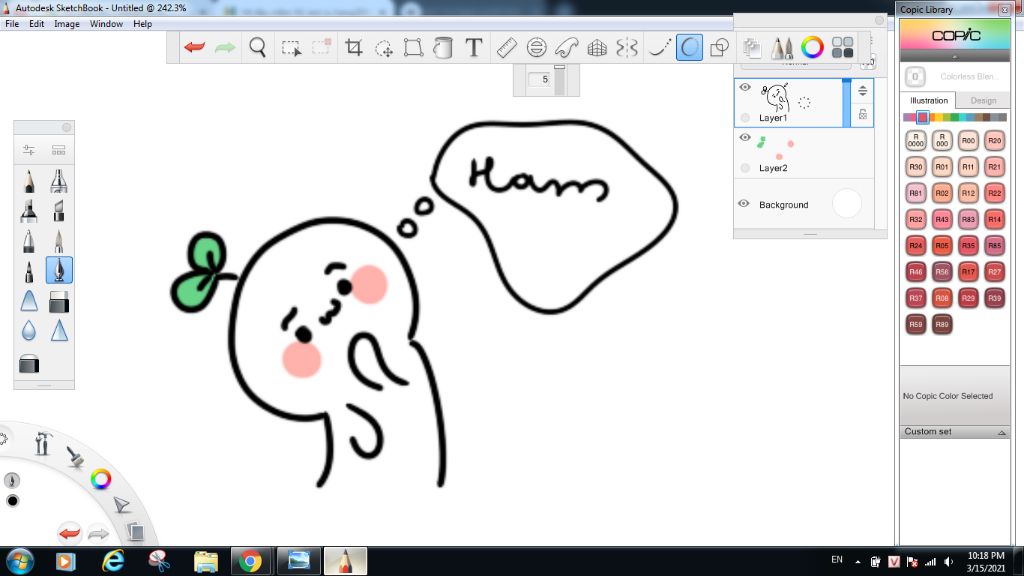Hide the Background layer eye icon

(744, 204)
